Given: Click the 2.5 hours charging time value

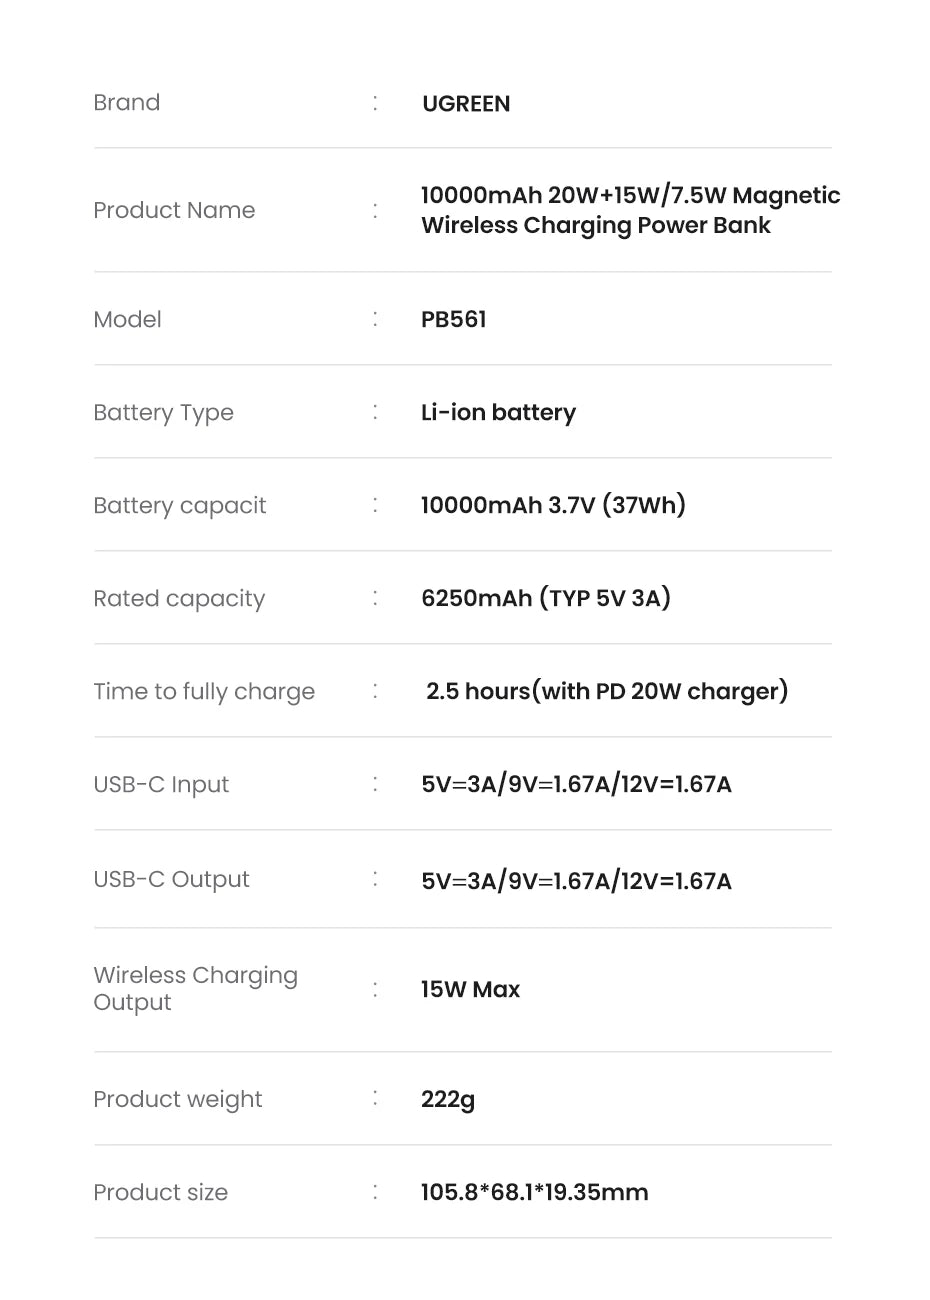Looking at the screenshot, I should click(x=607, y=691).
